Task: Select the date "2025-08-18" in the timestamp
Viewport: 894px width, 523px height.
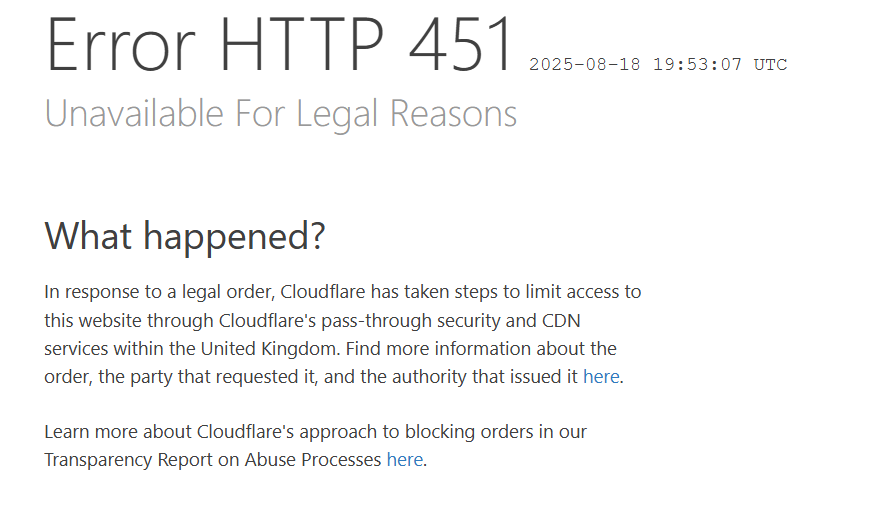Action: coord(584,64)
